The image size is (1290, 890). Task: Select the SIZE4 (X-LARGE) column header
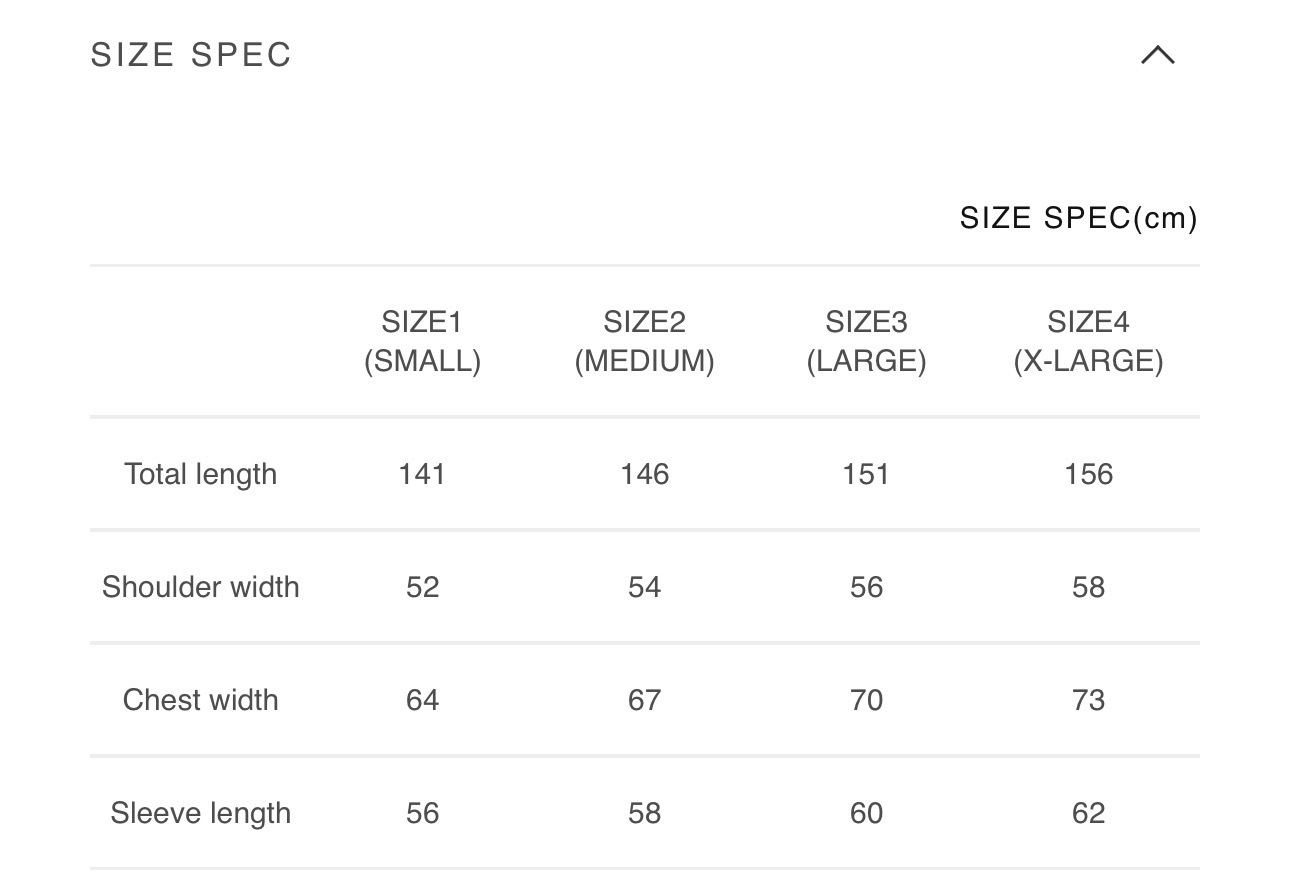(x=1088, y=342)
